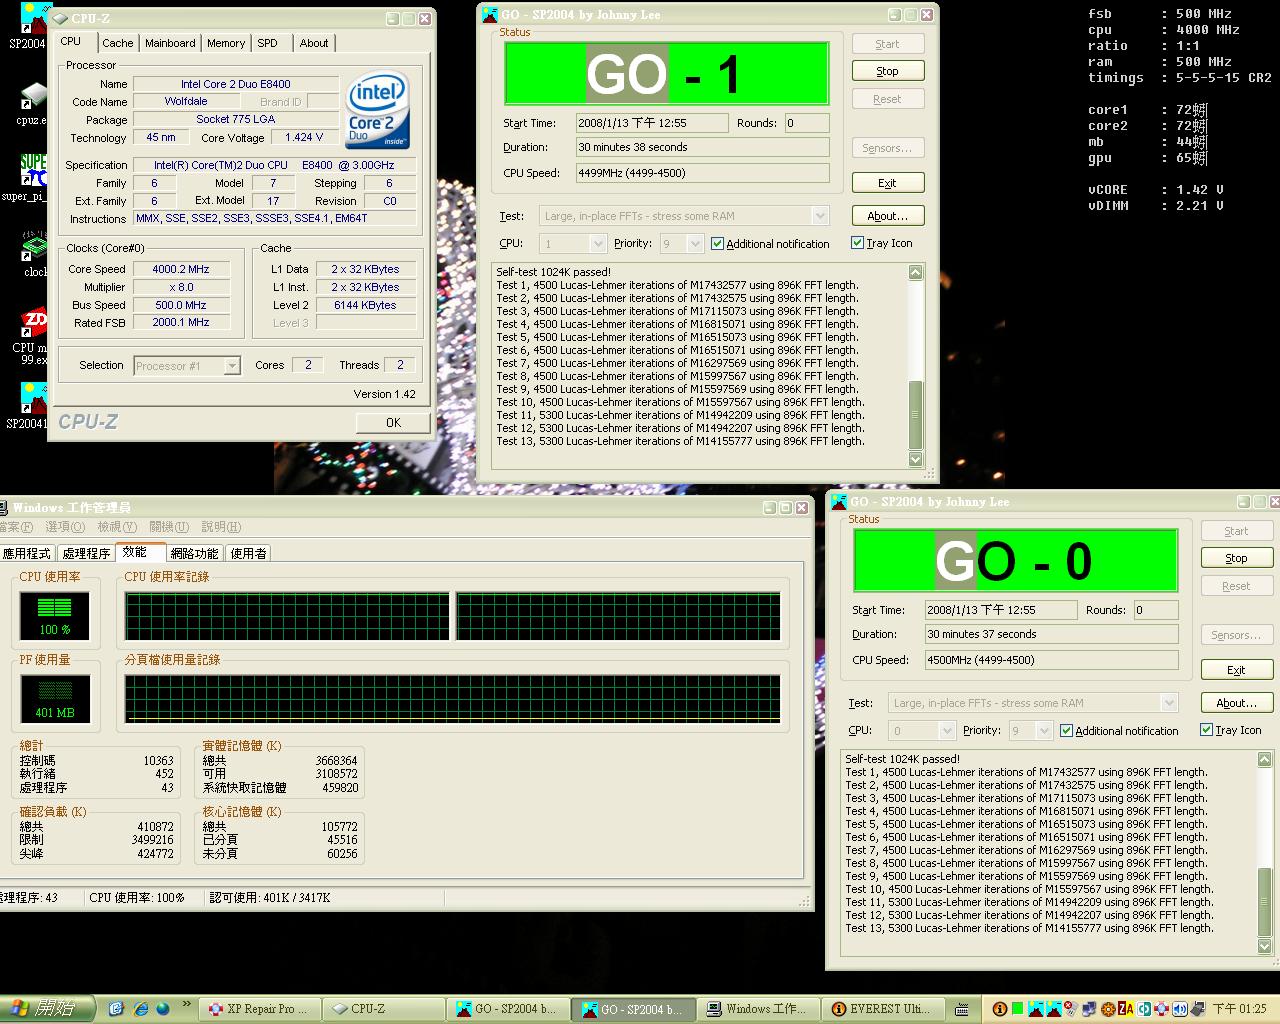Click the lifebuoy XP Repair tray icon

[1162, 1009]
